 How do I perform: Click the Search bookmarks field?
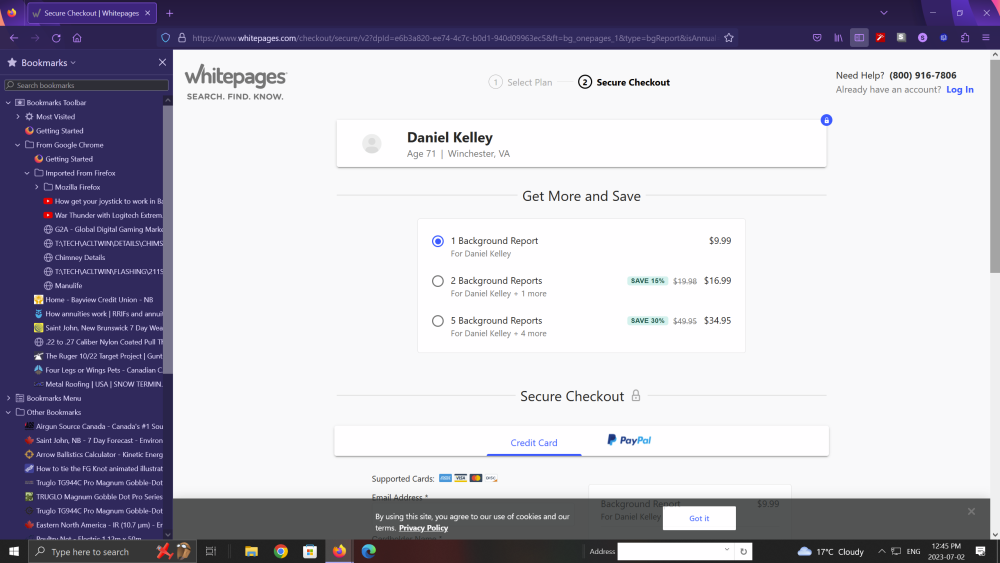click(85, 86)
